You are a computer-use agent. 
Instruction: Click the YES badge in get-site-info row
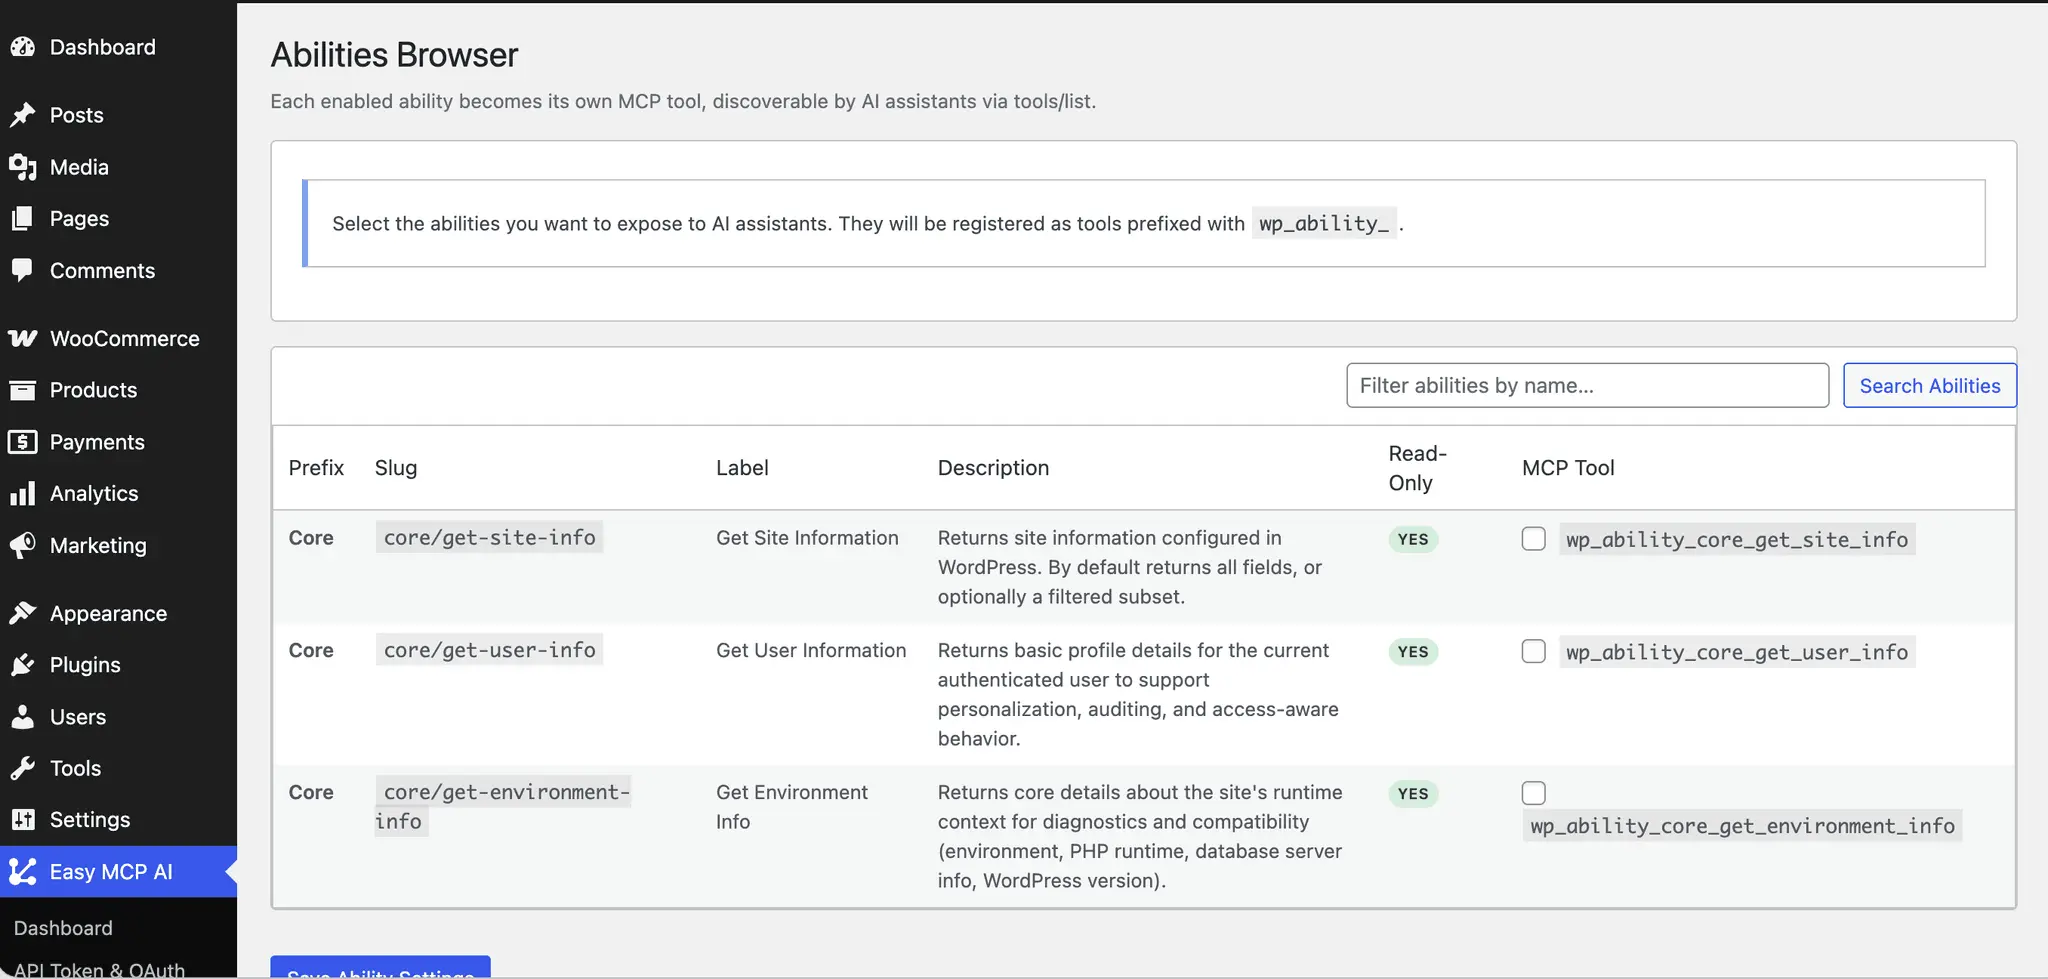pos(1413,539)
